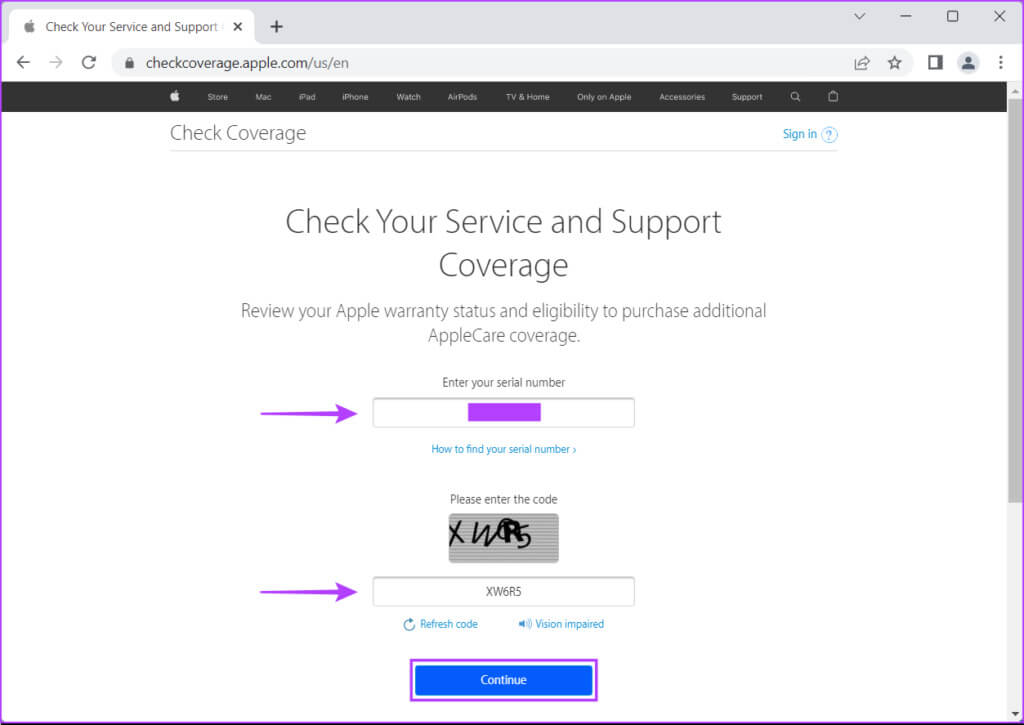Screen dimensions: 1024x725
Task: Open the Mac menu
Action: 263,97
